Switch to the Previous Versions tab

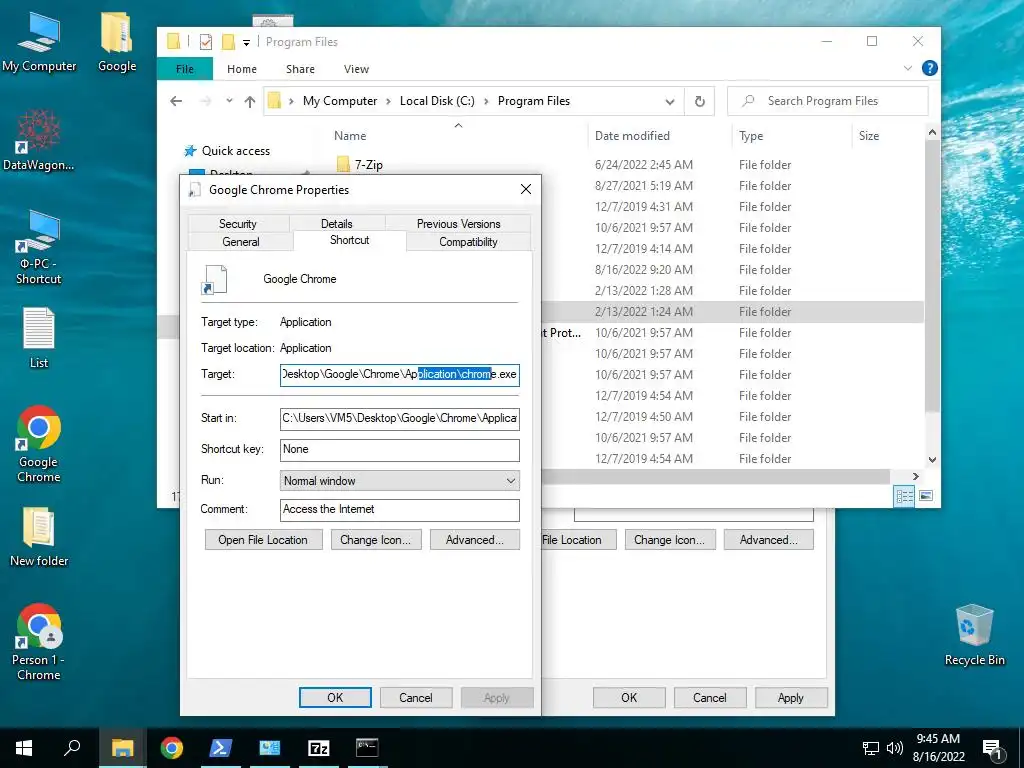pos(458,223)
